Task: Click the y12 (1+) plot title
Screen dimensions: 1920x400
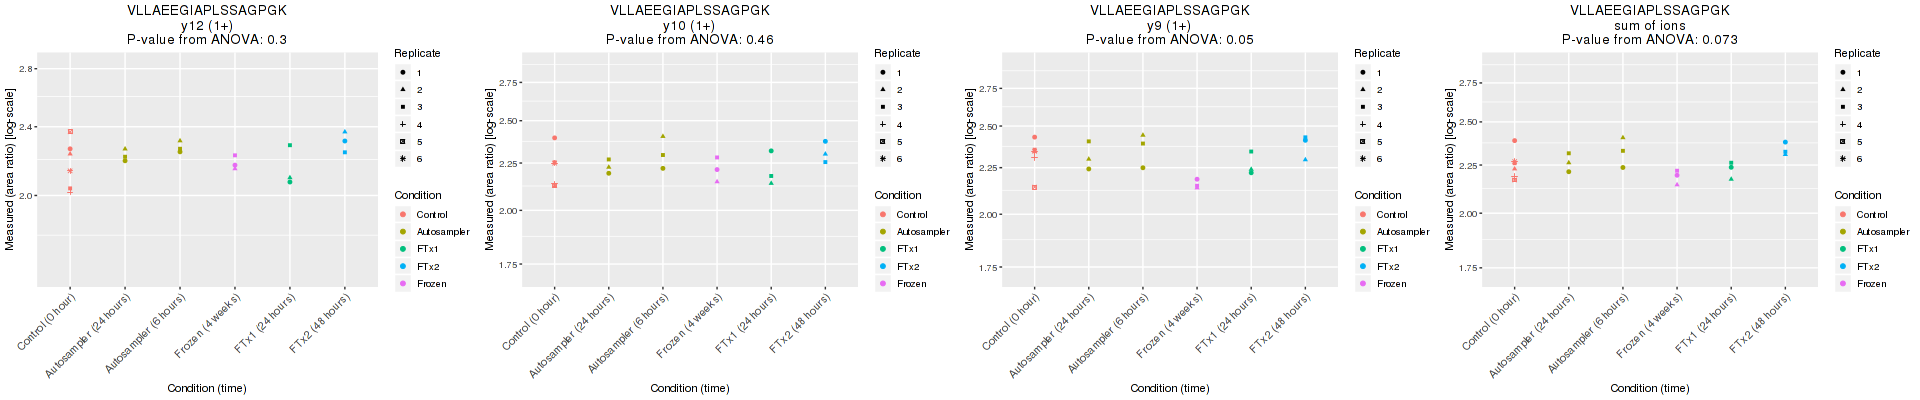Action: pos(207,25)
